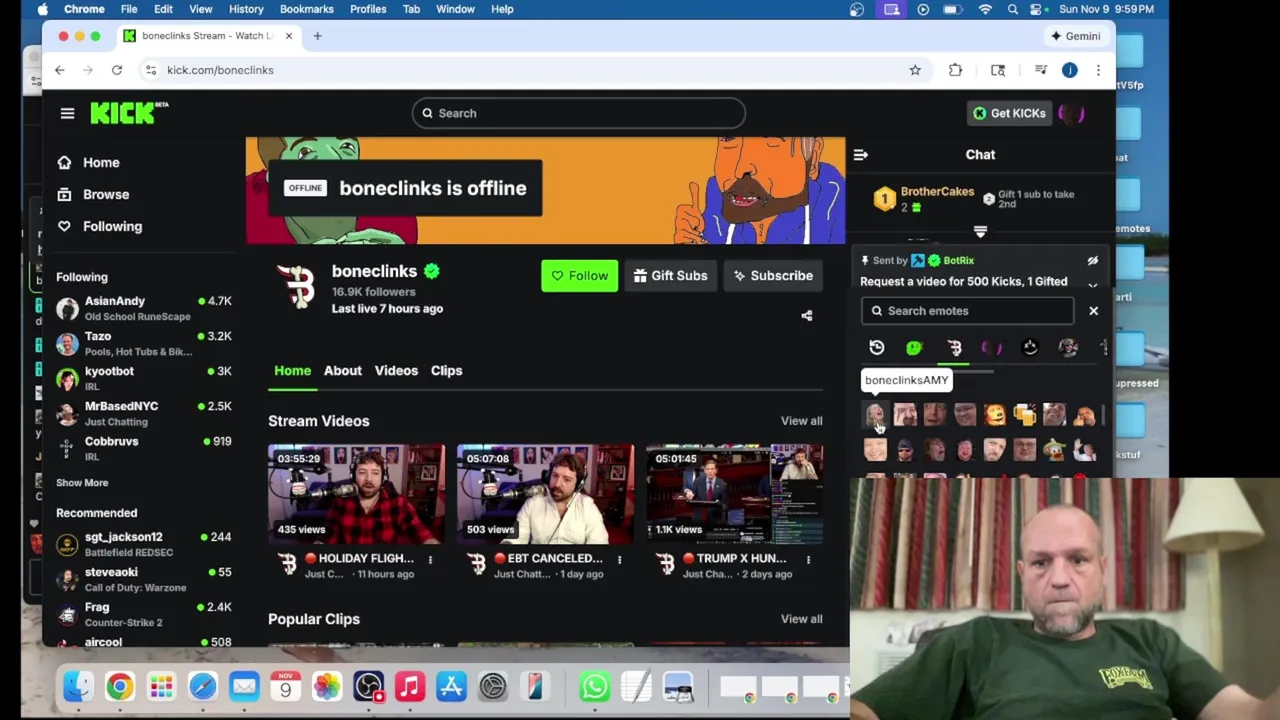Play the HOLIDAY FLIGH... video thumbnail

tap(357, 495)
